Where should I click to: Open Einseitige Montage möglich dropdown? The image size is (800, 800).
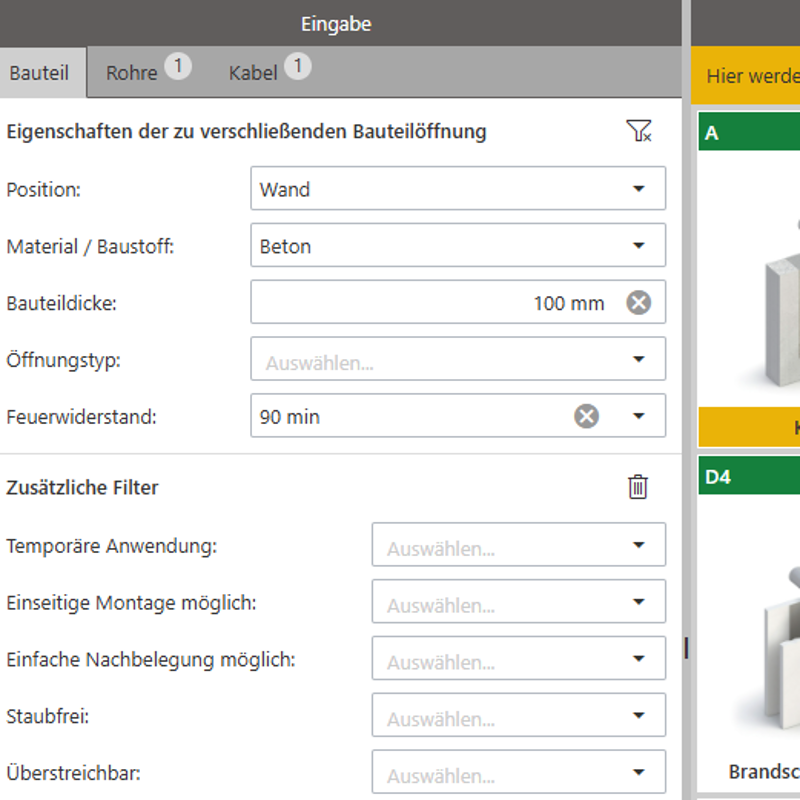coord(517,602)
